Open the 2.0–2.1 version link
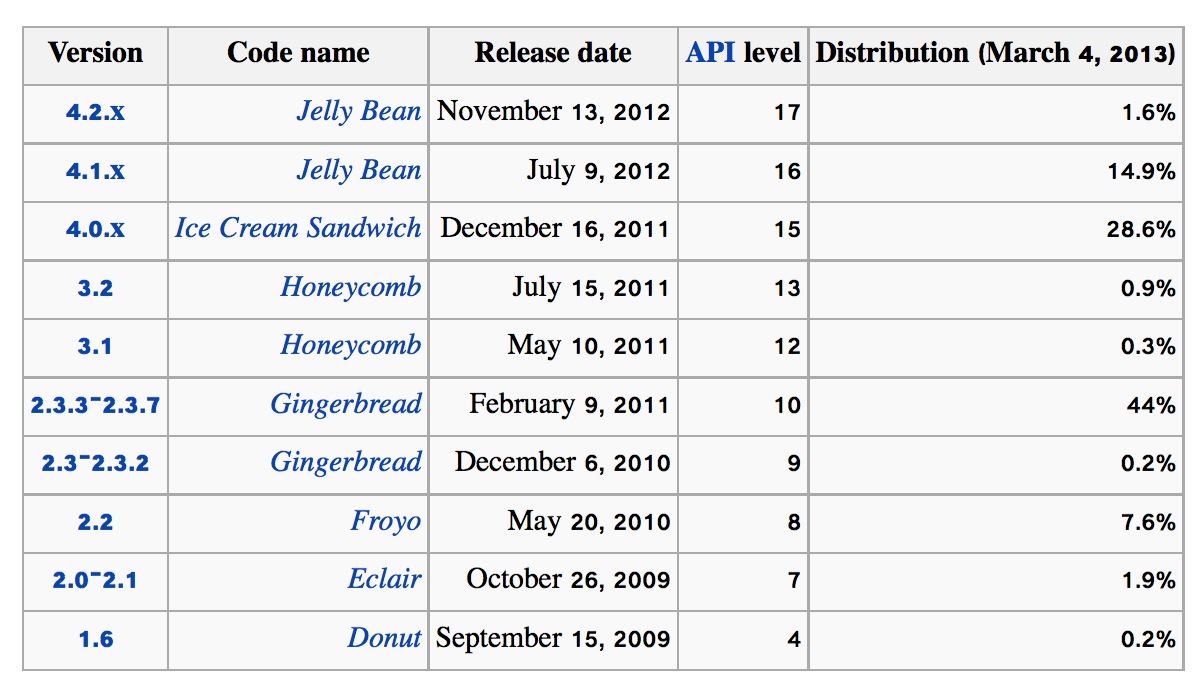Viewport: 1203px width, 681px height. pos(96,580)
